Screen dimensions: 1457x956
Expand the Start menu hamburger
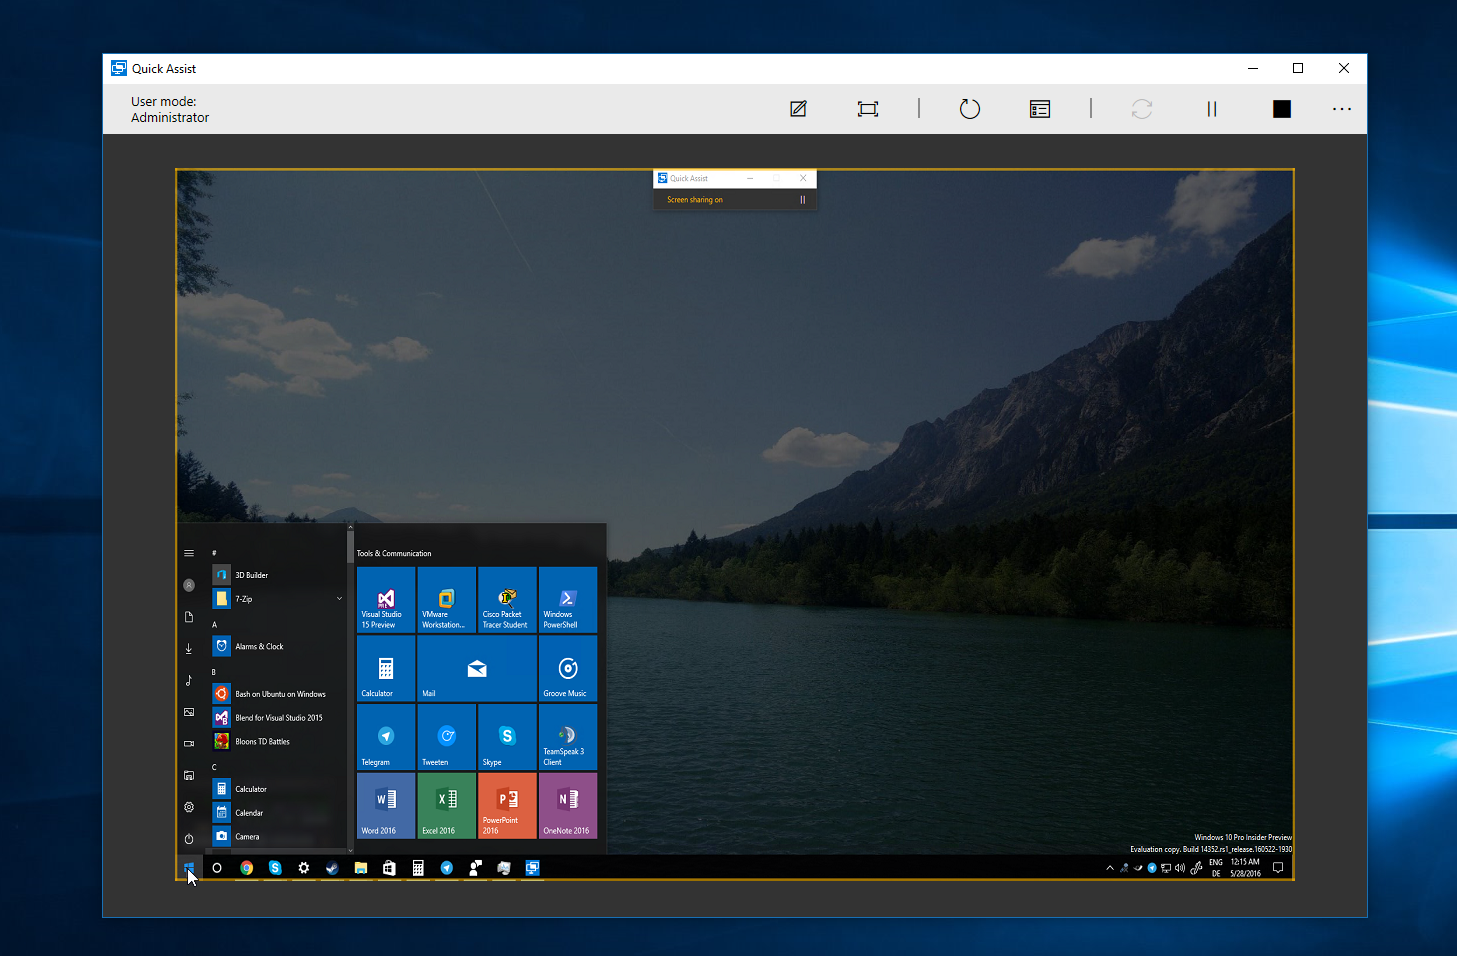189,552
